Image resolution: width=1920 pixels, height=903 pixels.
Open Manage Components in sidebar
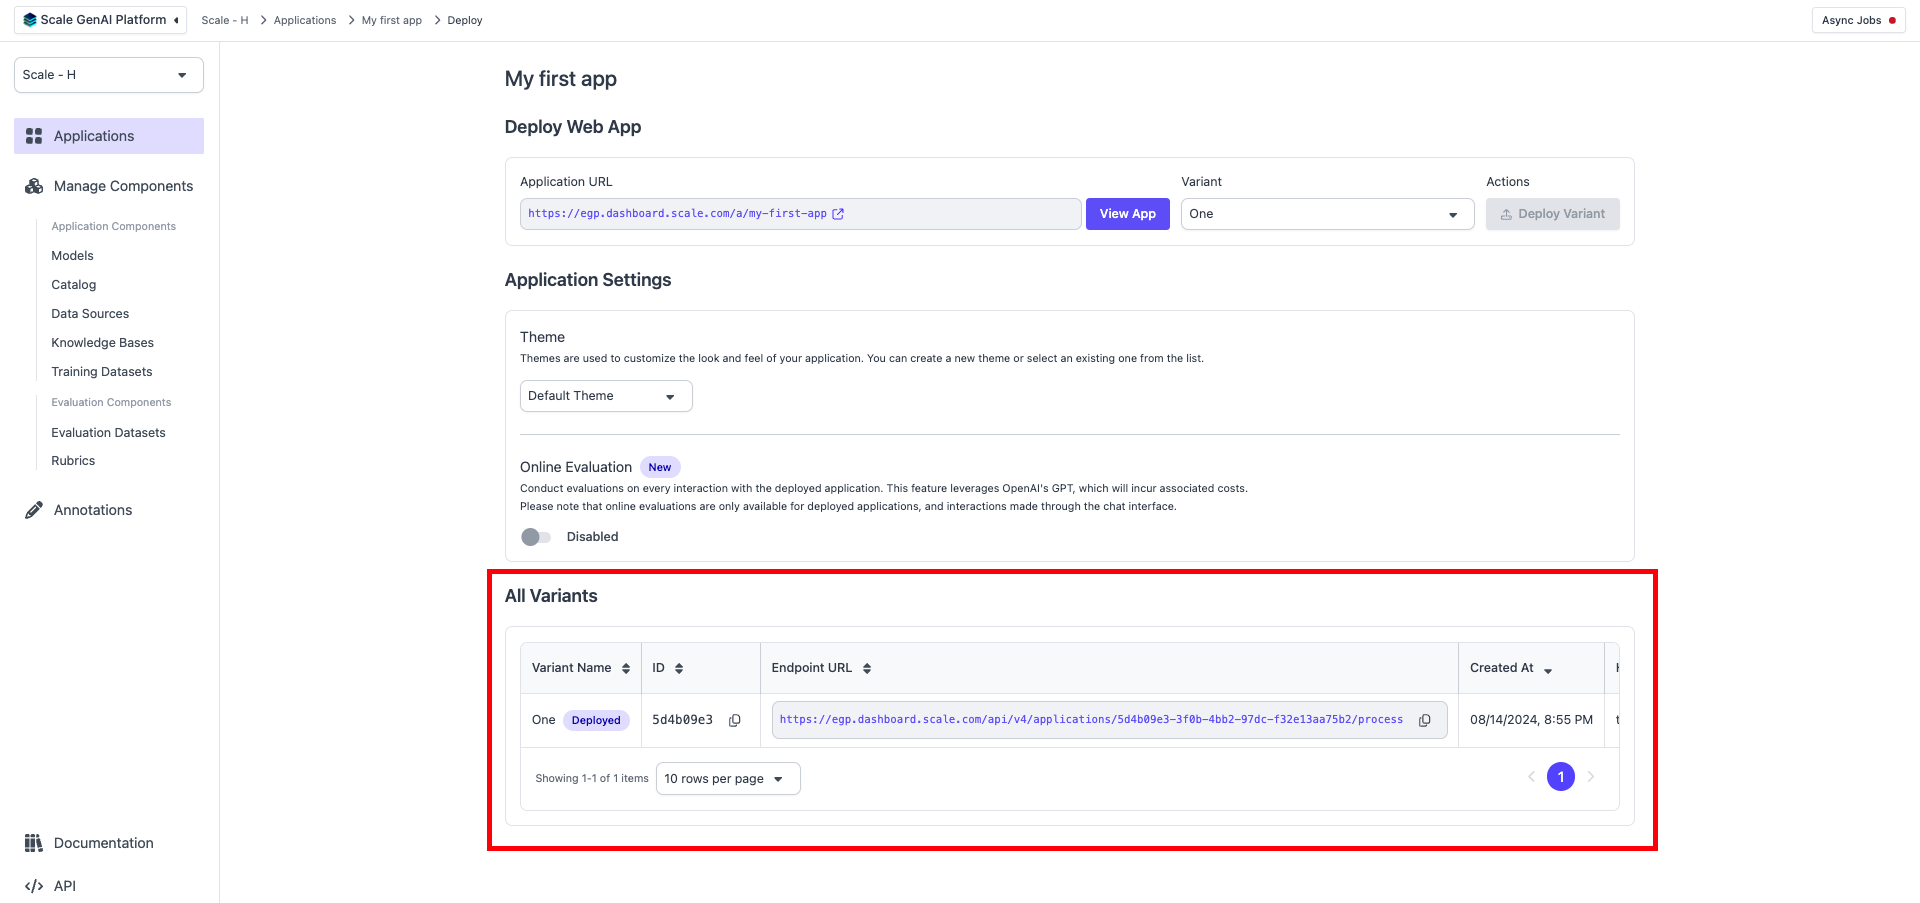click(109, 186)
